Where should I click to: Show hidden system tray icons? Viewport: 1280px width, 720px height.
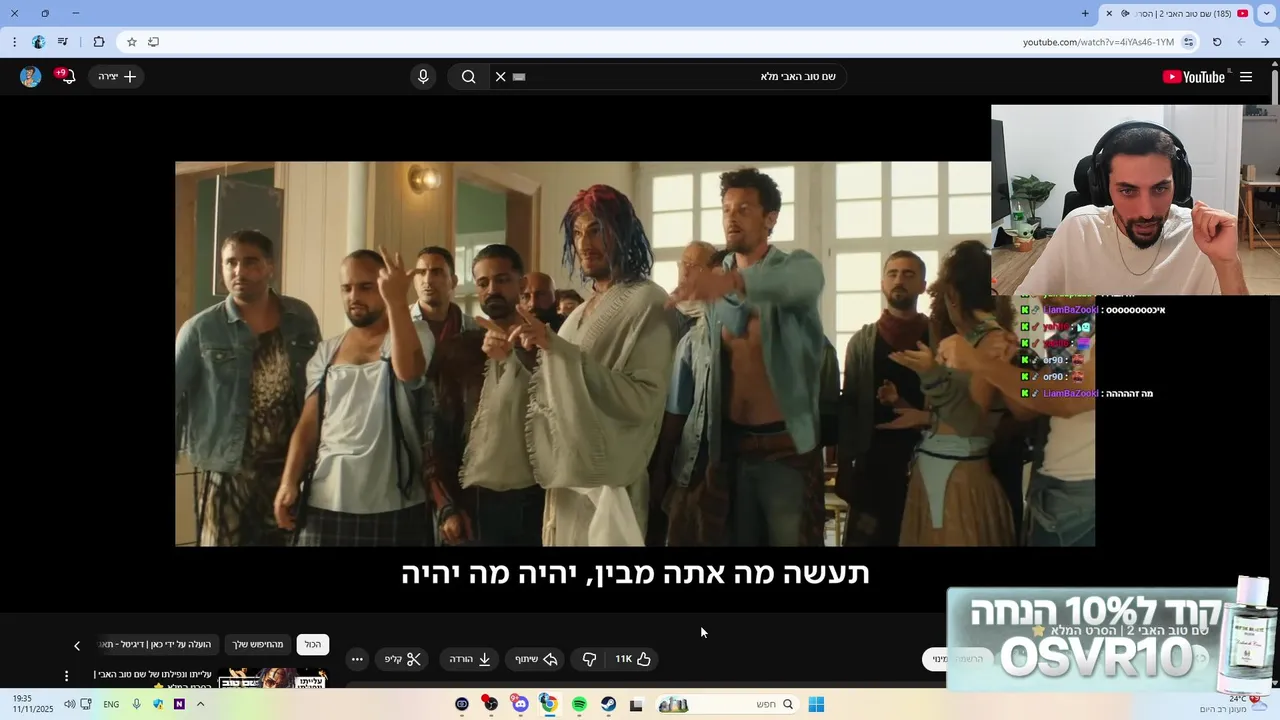pos(200,704)
